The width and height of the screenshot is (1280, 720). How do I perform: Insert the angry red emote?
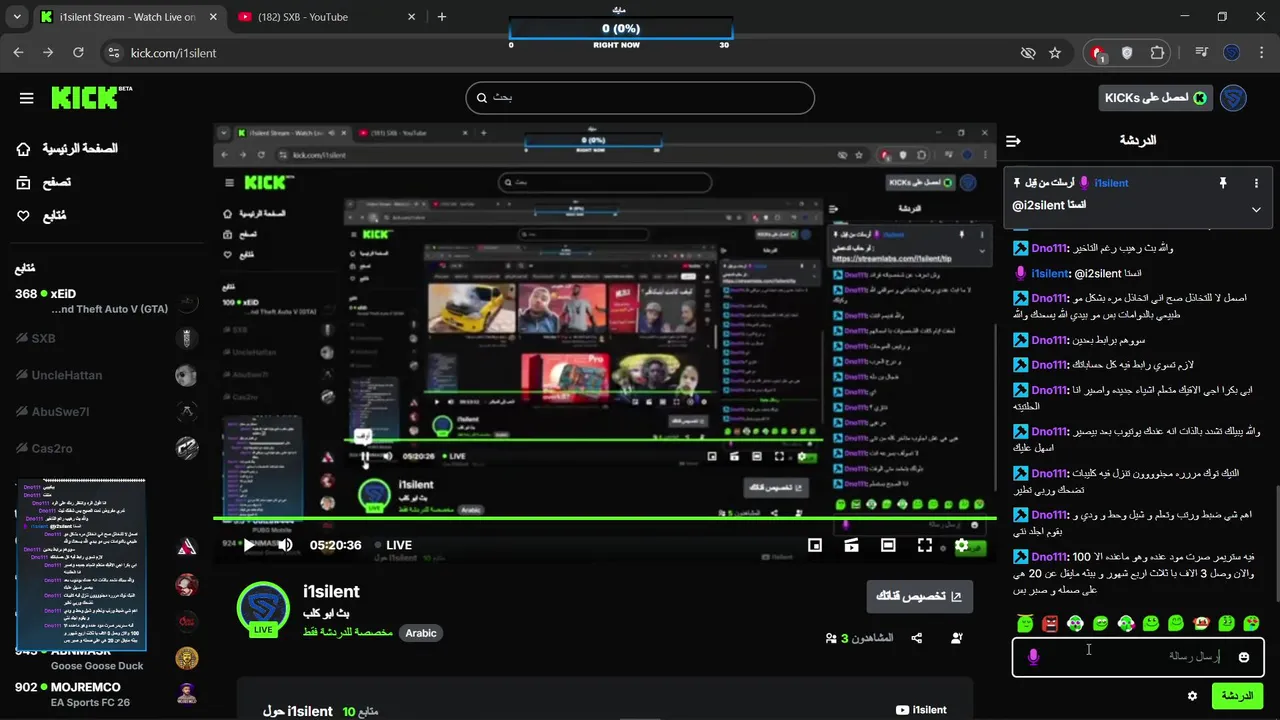[1050, 623]
